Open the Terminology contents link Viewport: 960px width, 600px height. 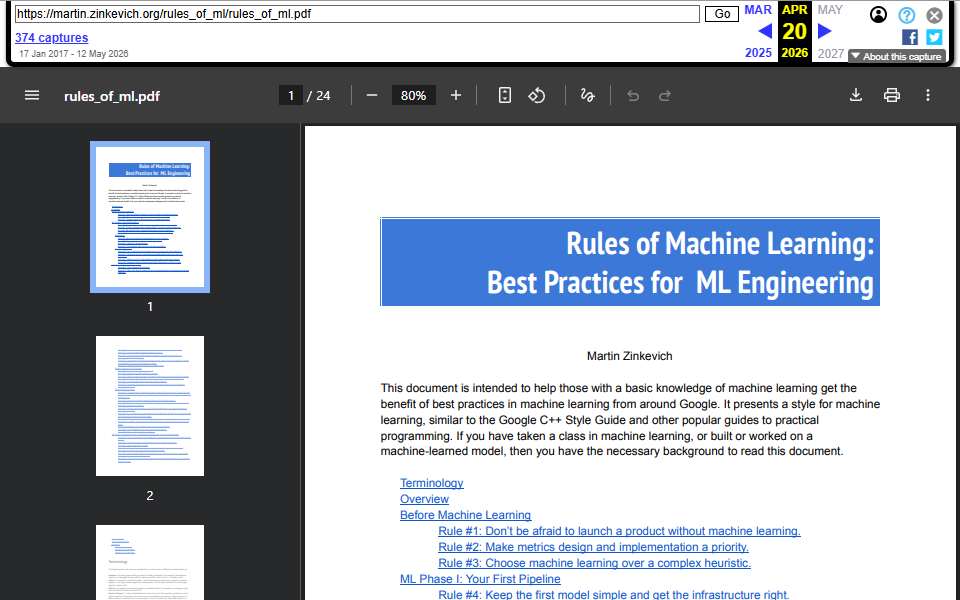[432, 483]
